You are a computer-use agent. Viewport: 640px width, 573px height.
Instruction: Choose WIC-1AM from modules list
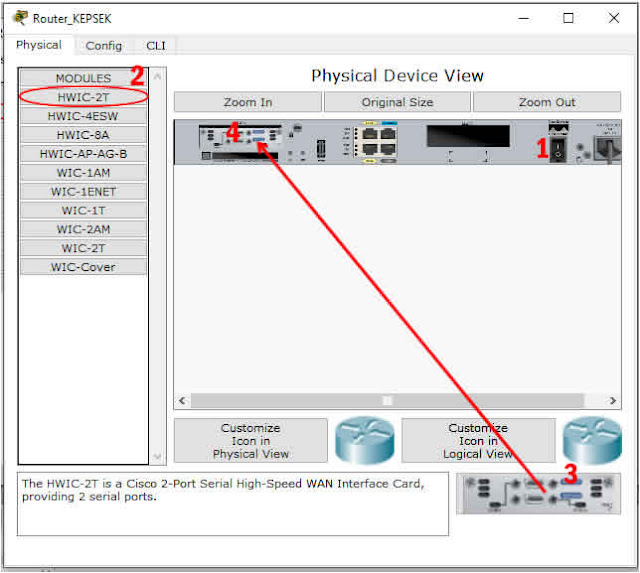pyautogui.click(x=83, y=173)
